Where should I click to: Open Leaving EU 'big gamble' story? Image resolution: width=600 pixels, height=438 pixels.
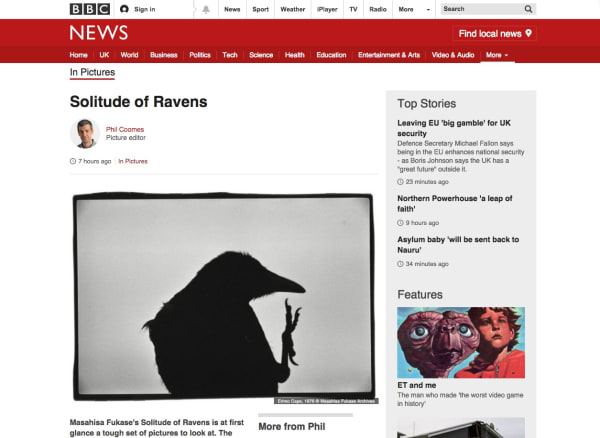[x=454, y=128]
